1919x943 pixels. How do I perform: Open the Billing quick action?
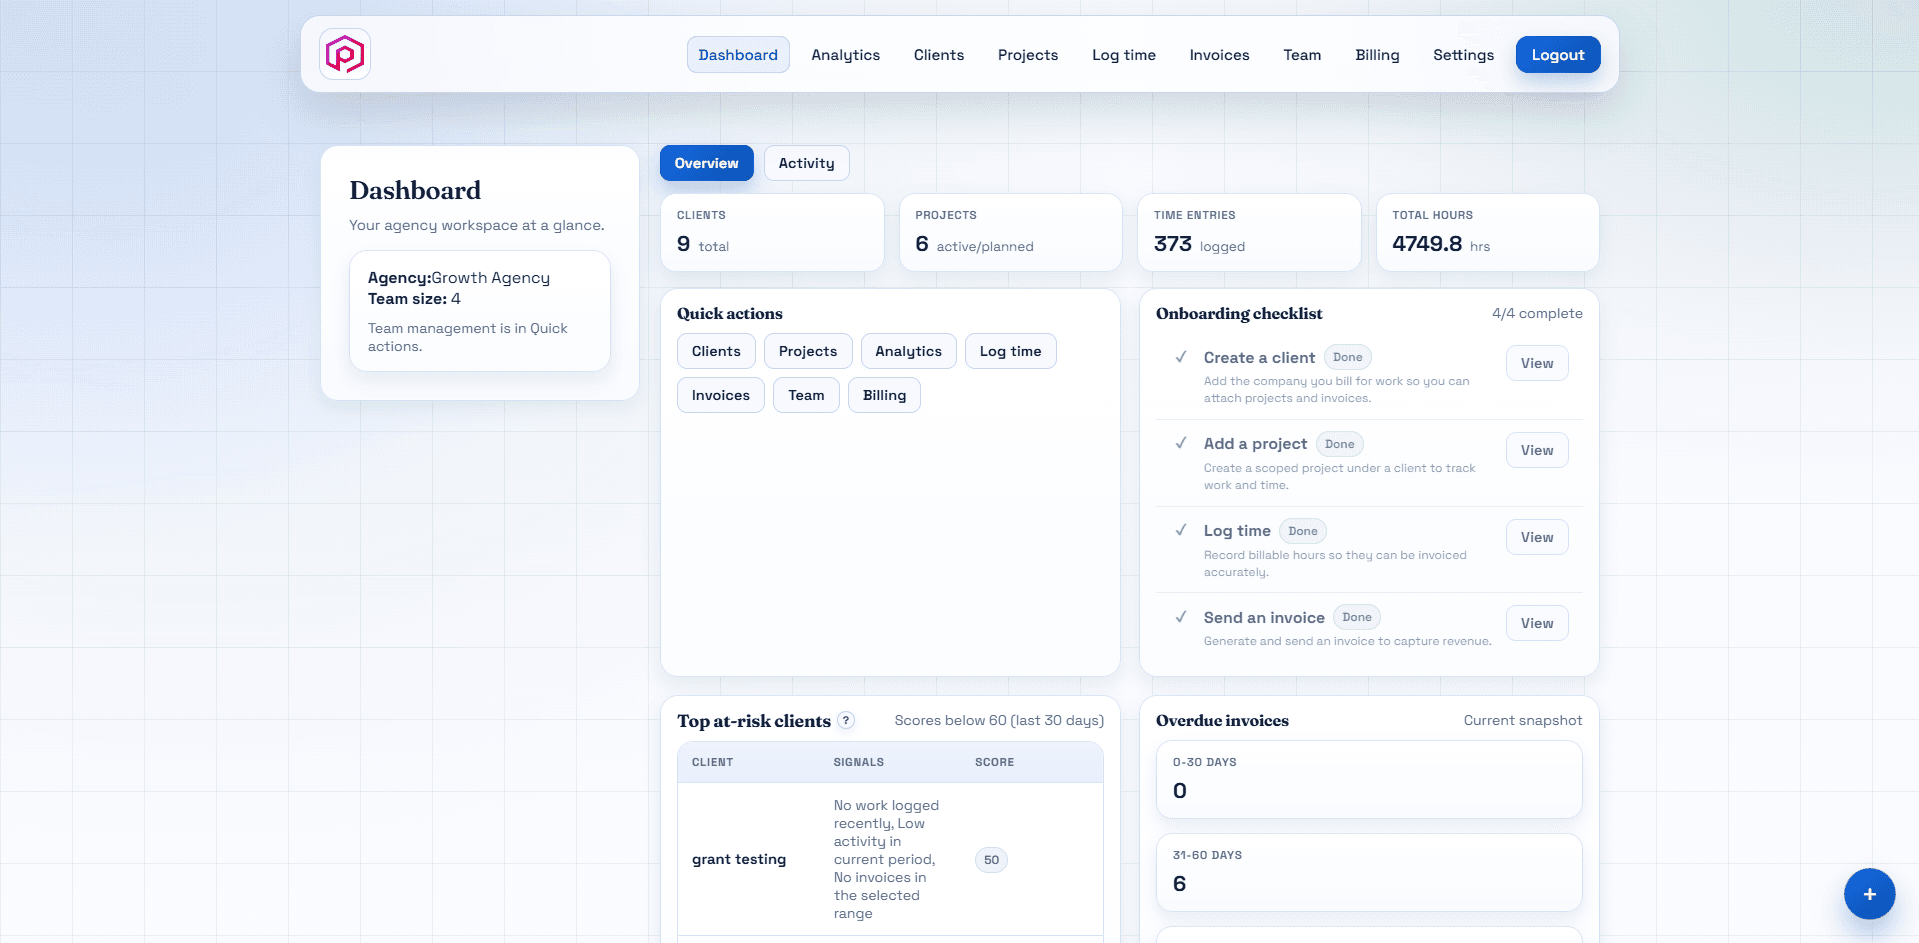click(x=884, y=394)
